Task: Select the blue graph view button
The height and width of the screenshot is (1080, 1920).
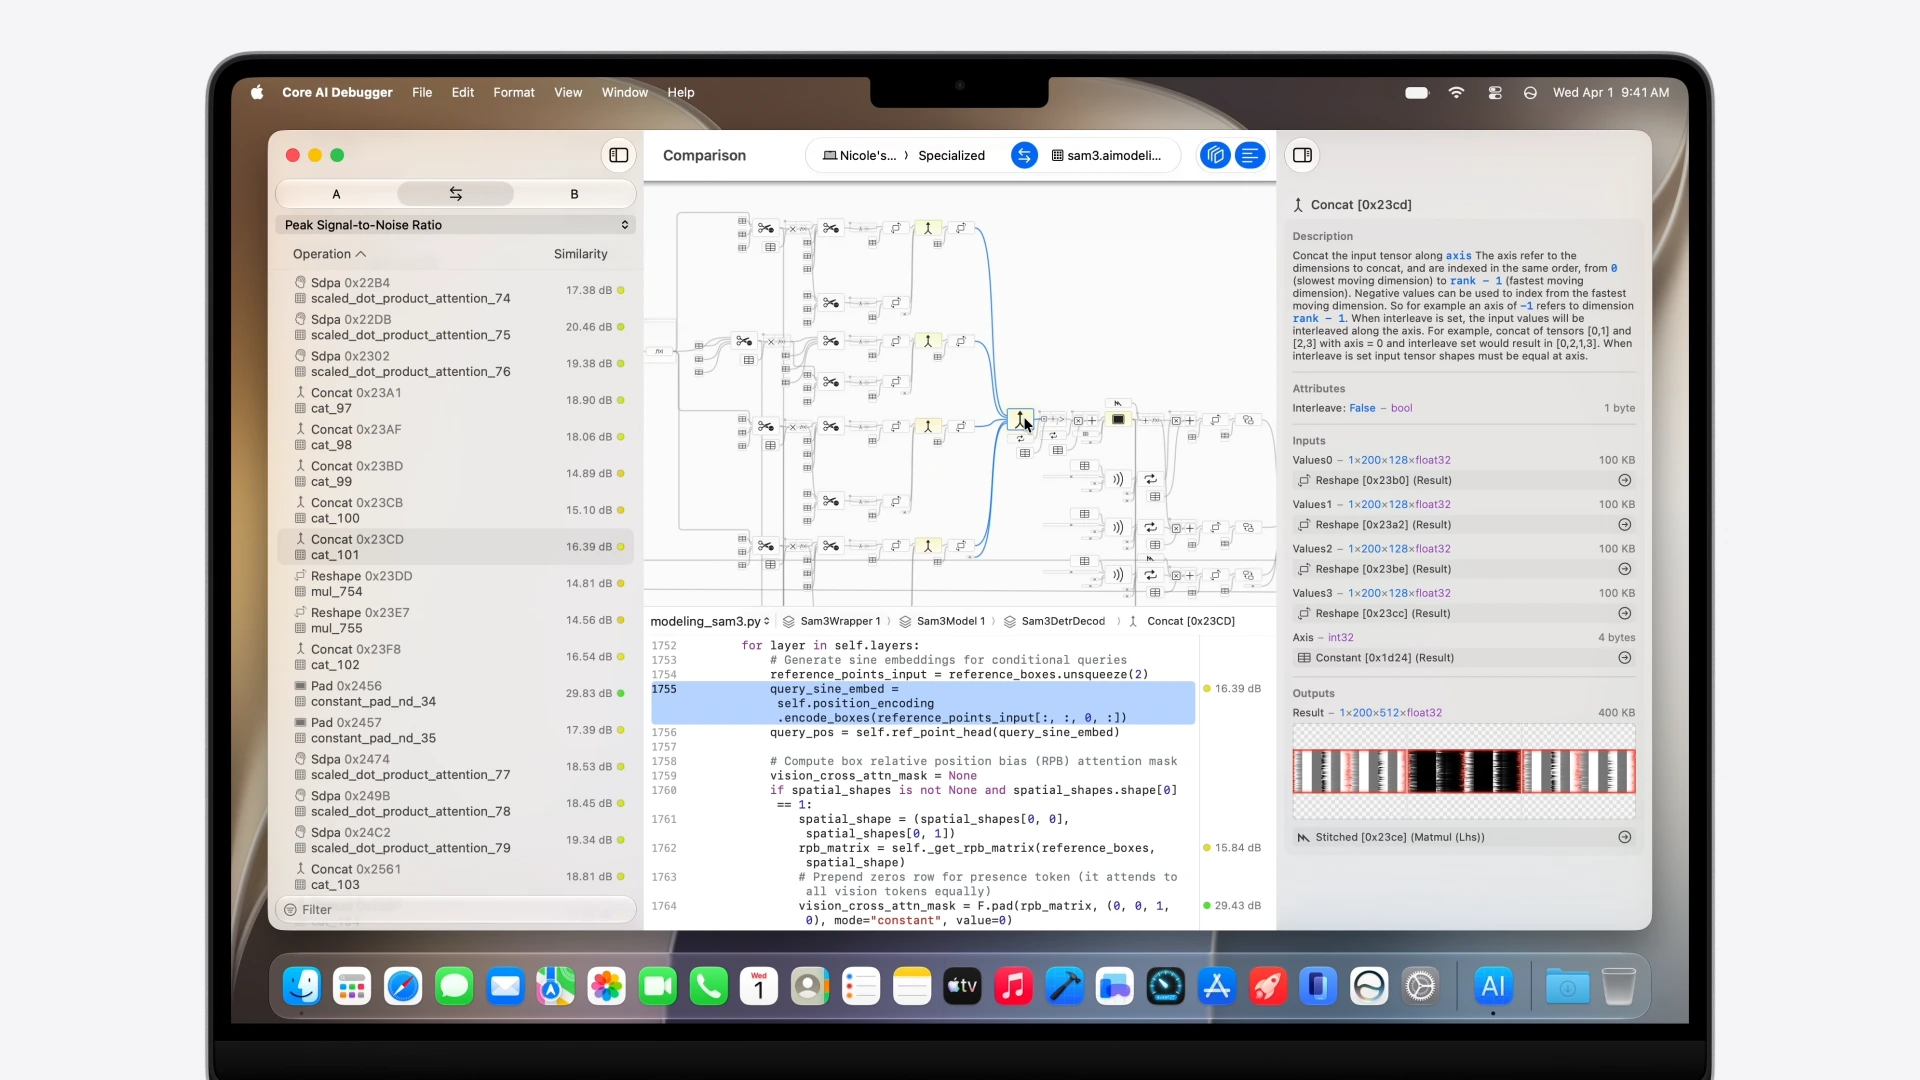Action: 1215,155
